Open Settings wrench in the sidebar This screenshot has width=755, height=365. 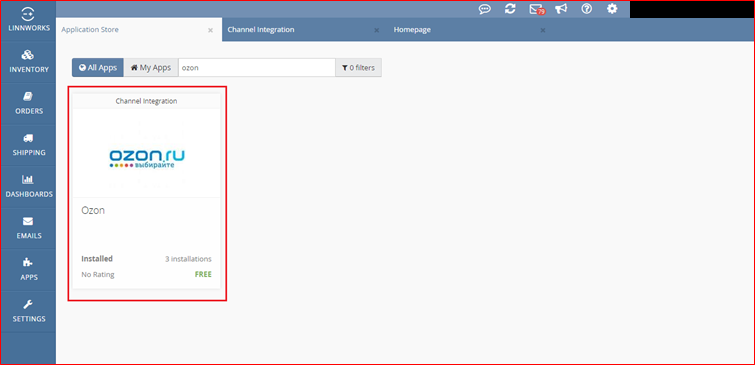pyautogui.click(x=28, y=311)
